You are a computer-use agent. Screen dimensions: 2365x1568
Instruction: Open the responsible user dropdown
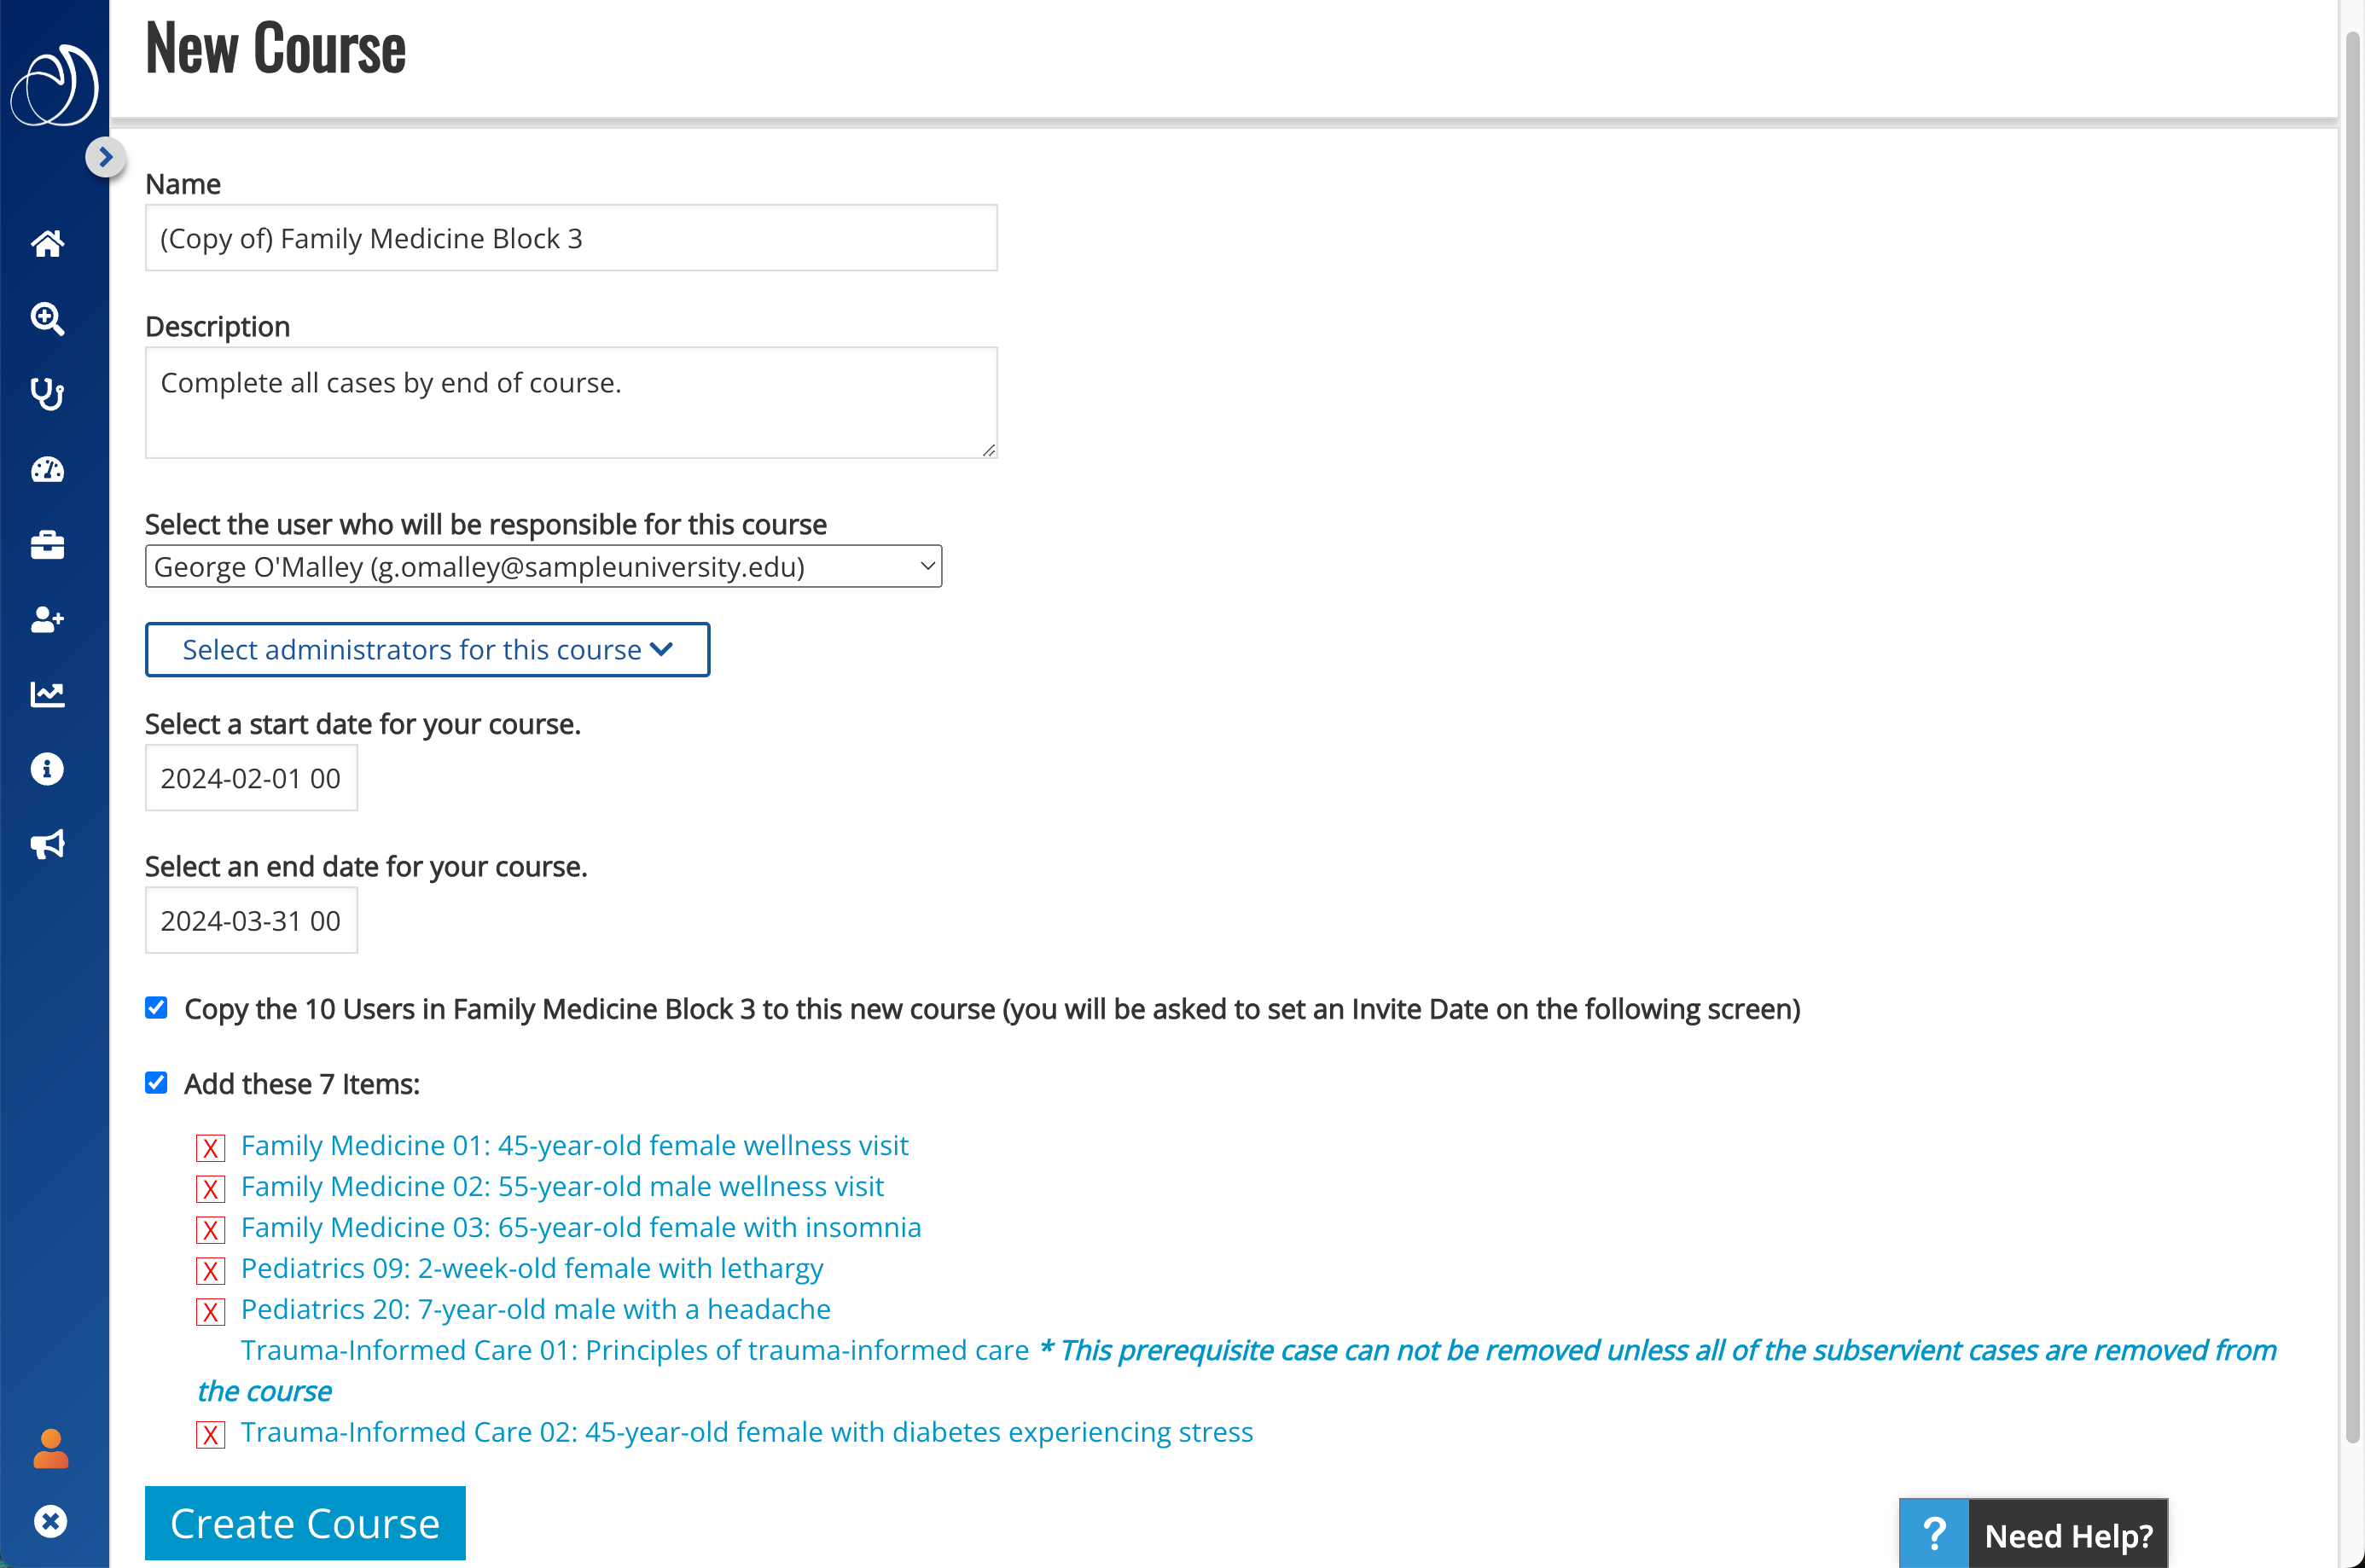(x=543, y=567)
